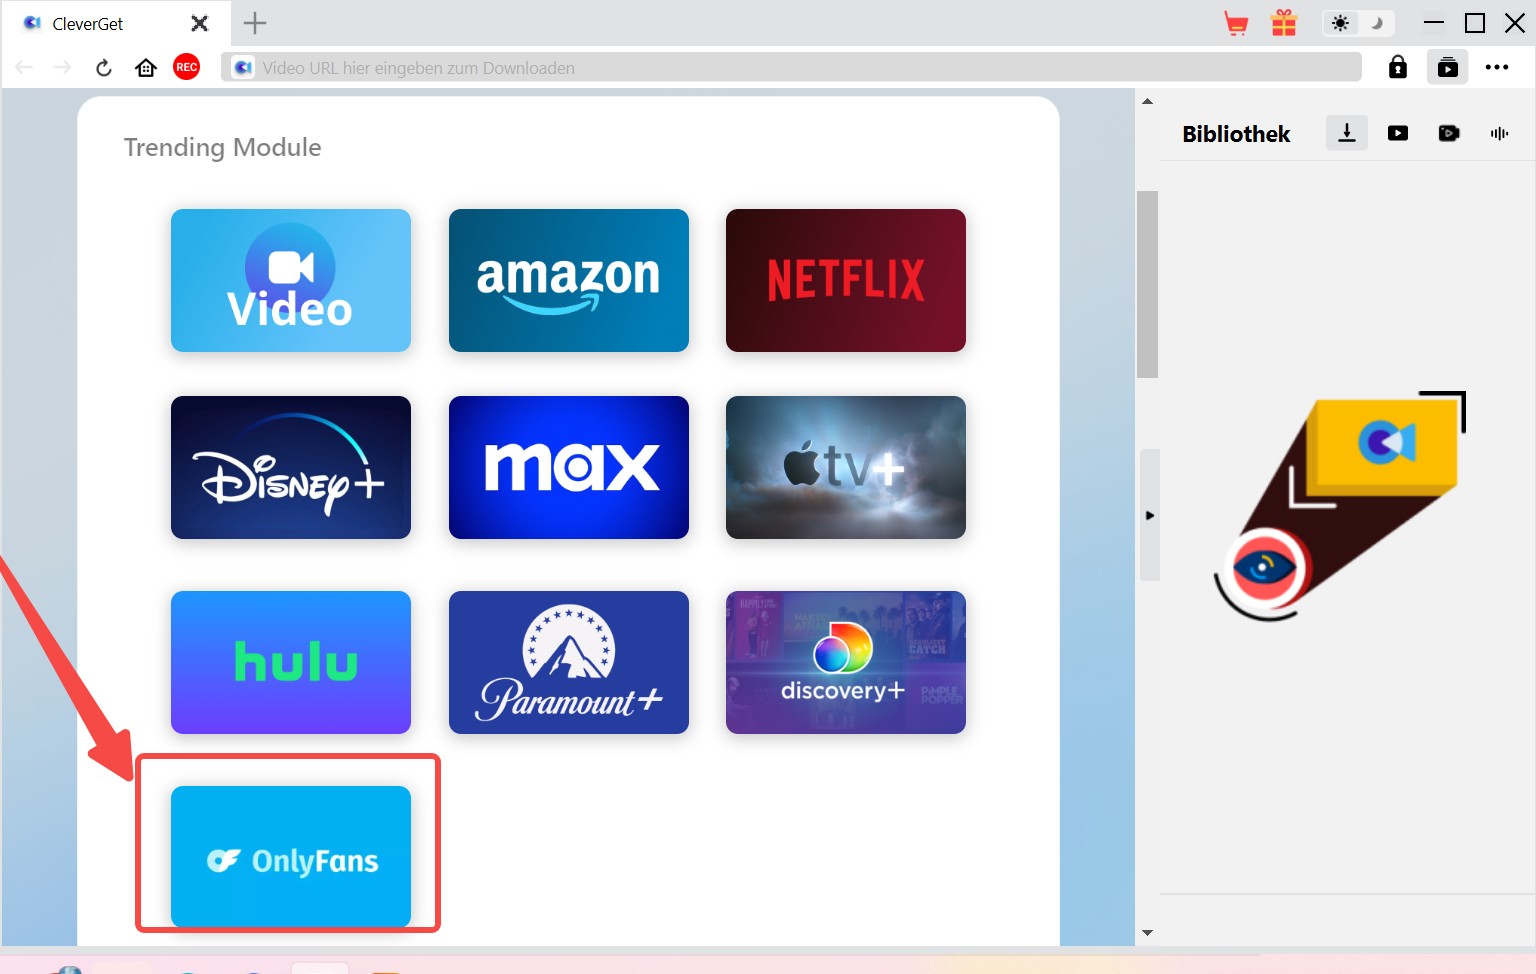Viewport: 1536px width, 974px height.
Task: Click the Trending Module heading
Action: coord(223,147)
